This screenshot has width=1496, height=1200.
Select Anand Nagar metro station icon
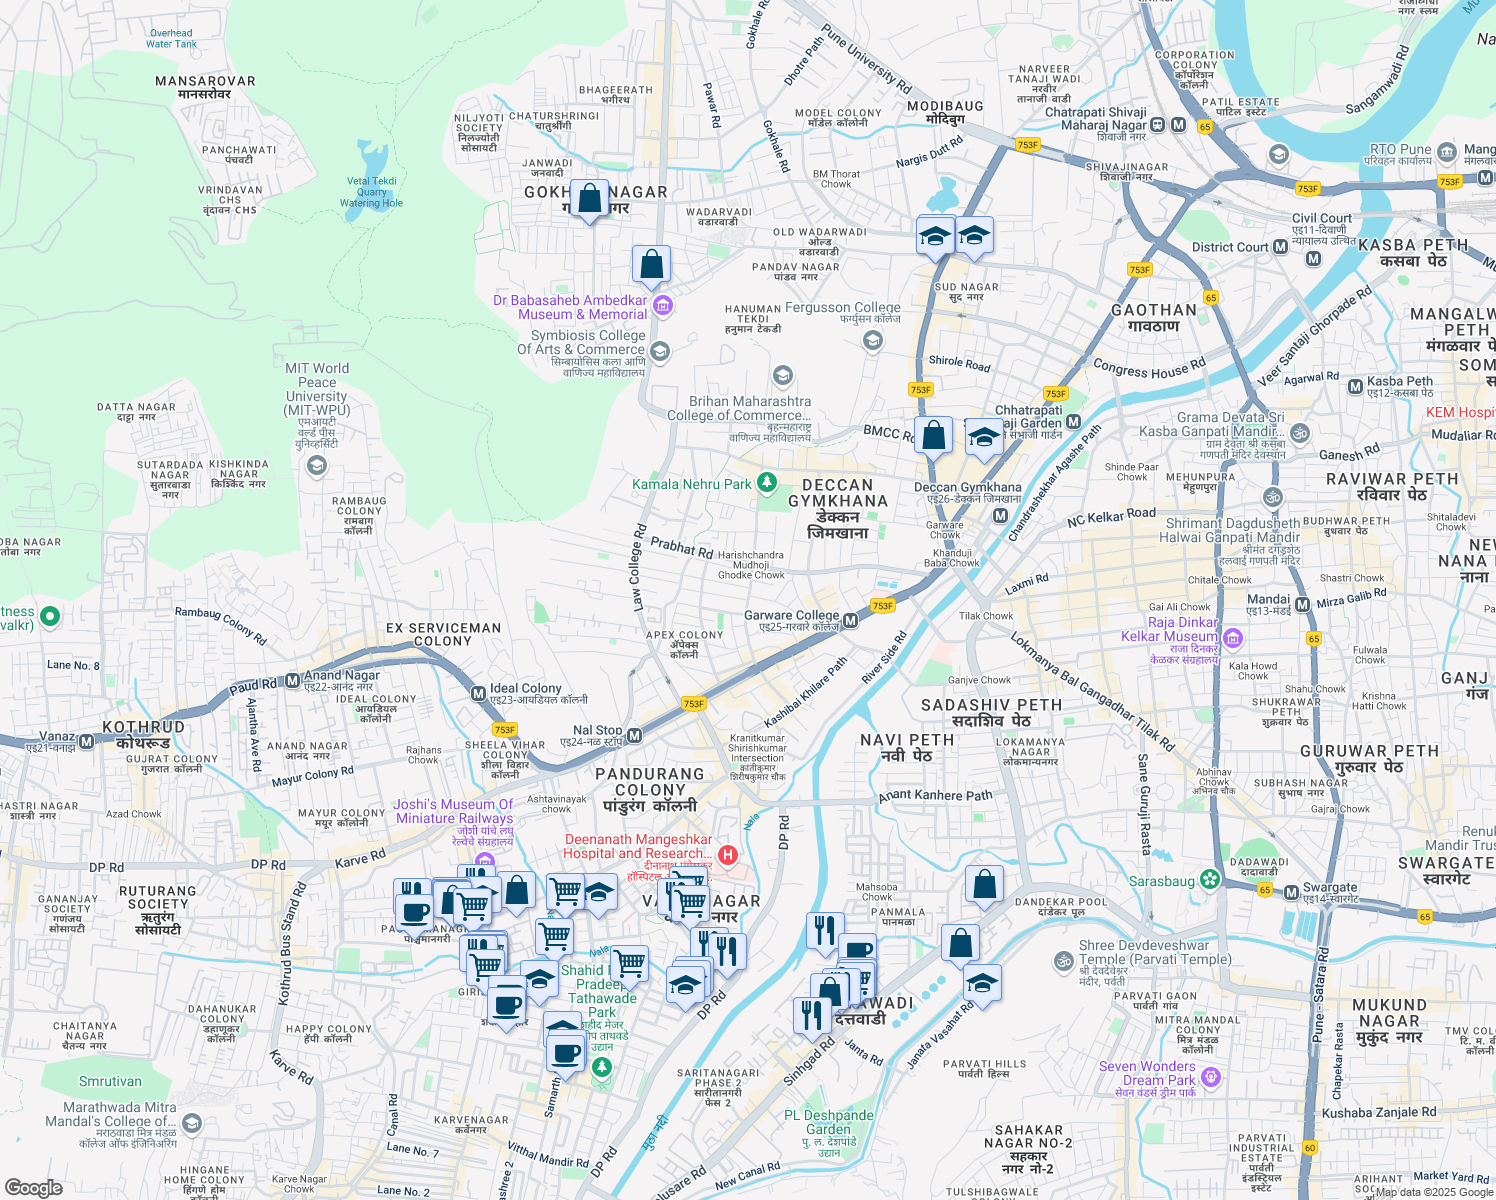[x=293, y=681]
